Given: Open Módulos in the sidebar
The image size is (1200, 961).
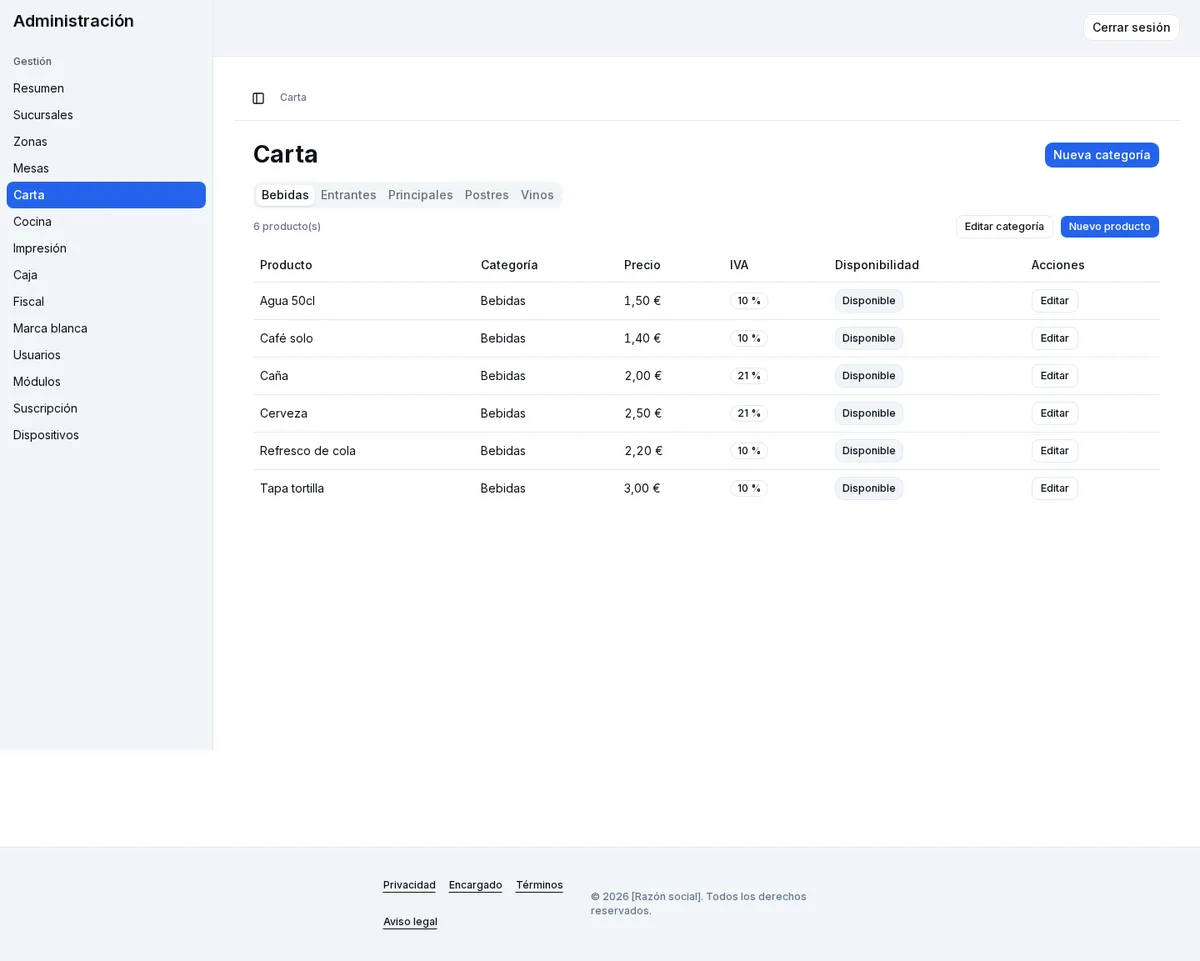Looking at the screenshot, I should pos(106,382).
